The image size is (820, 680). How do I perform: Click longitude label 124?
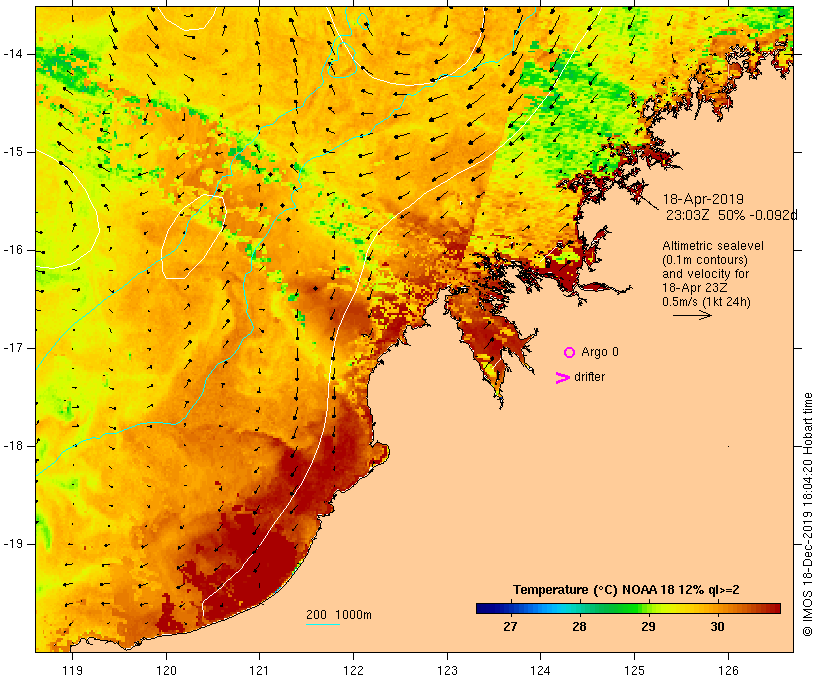pyautogui.click(x=541, y=670)
